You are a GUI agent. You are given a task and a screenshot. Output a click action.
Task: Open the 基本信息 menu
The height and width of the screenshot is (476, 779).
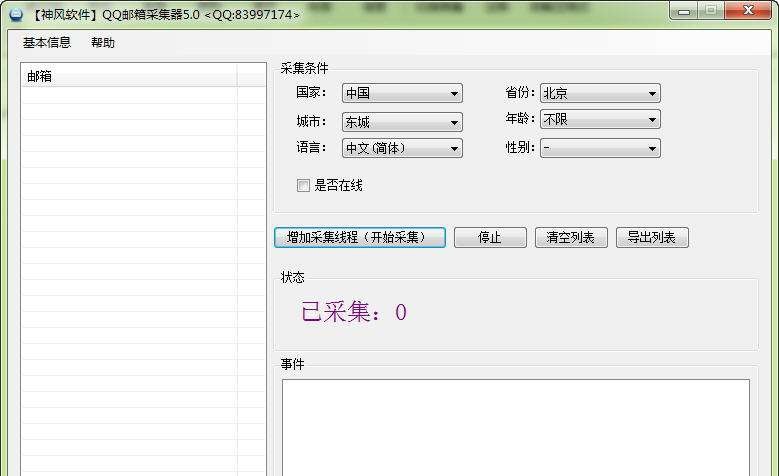point(47,42)
